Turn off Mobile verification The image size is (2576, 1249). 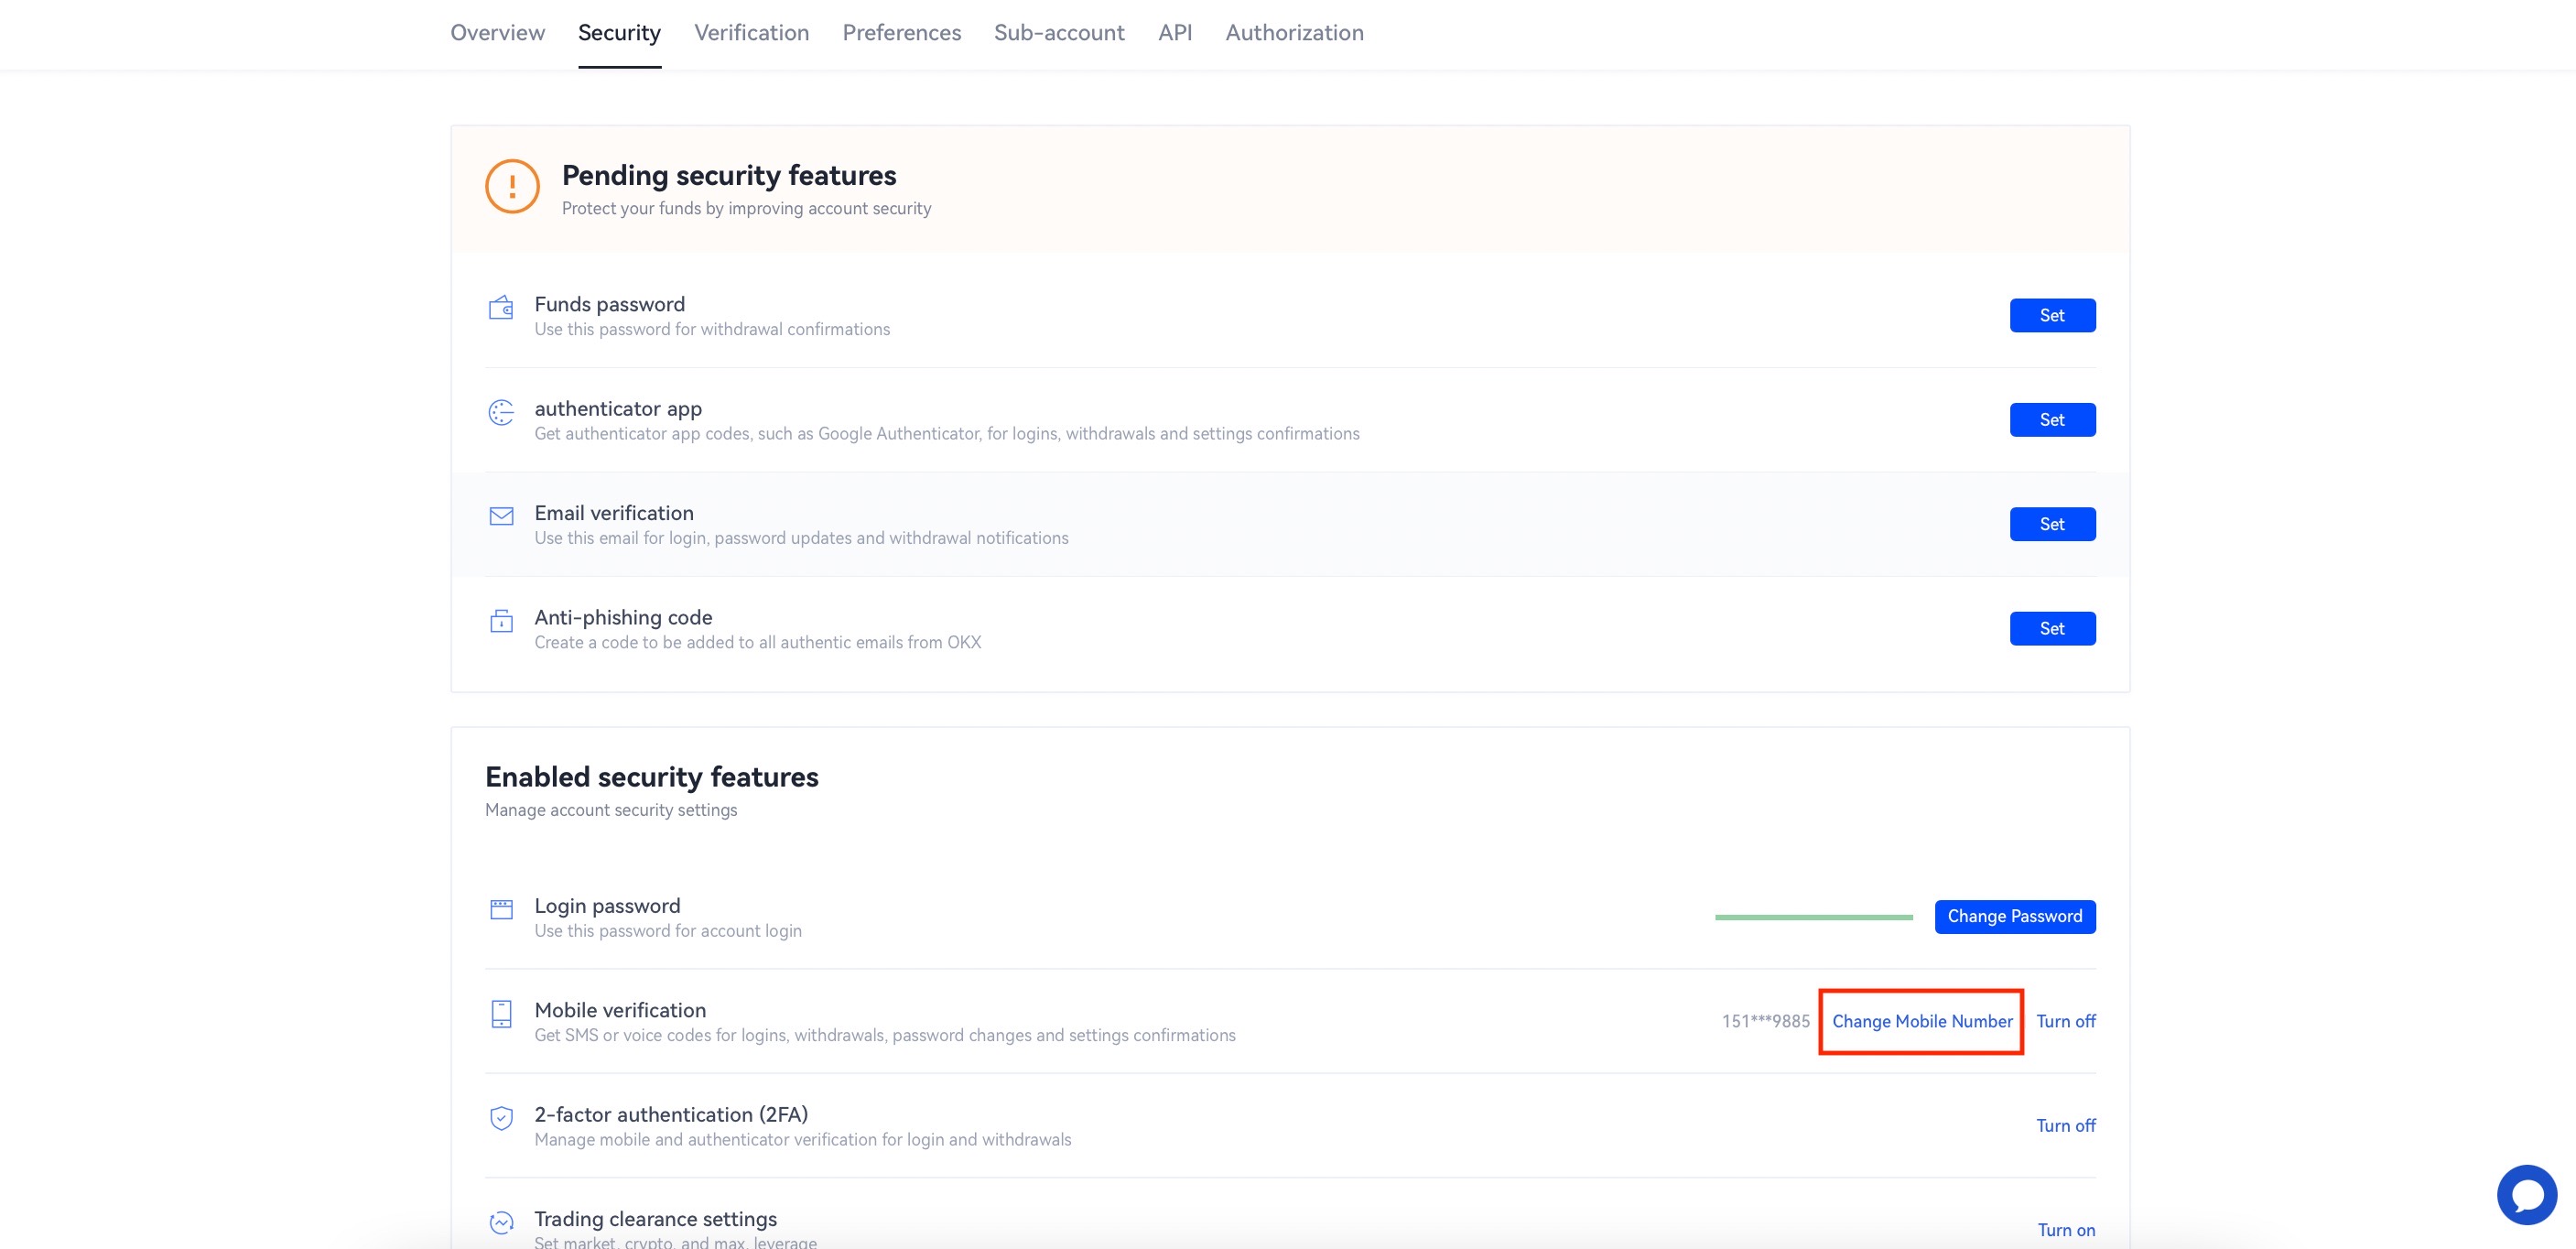[x=2065, y=1021]
